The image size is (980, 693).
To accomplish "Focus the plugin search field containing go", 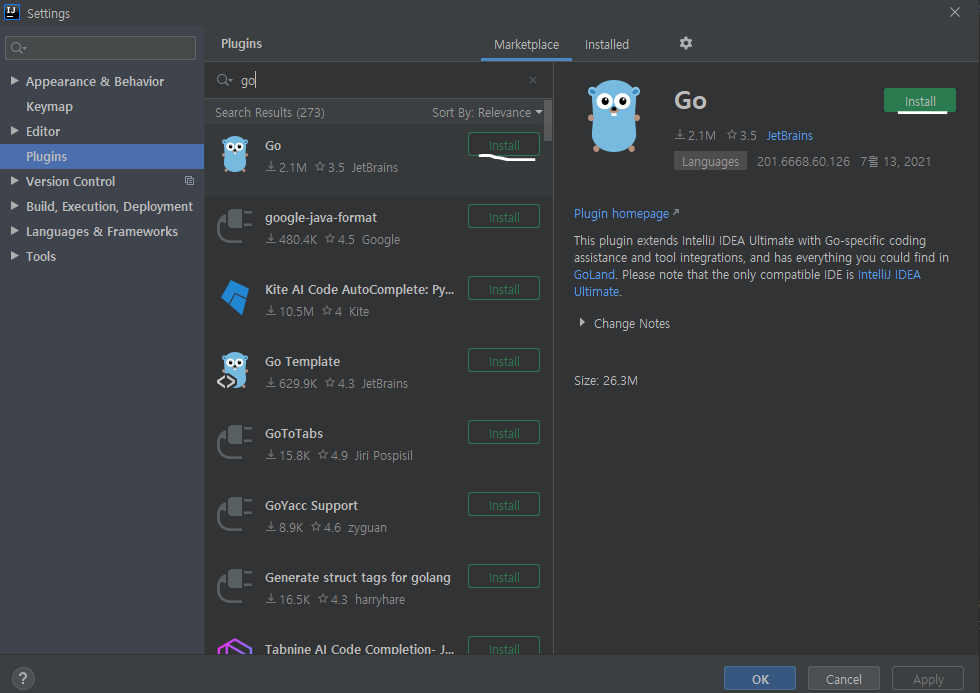I will click(379, 80).
